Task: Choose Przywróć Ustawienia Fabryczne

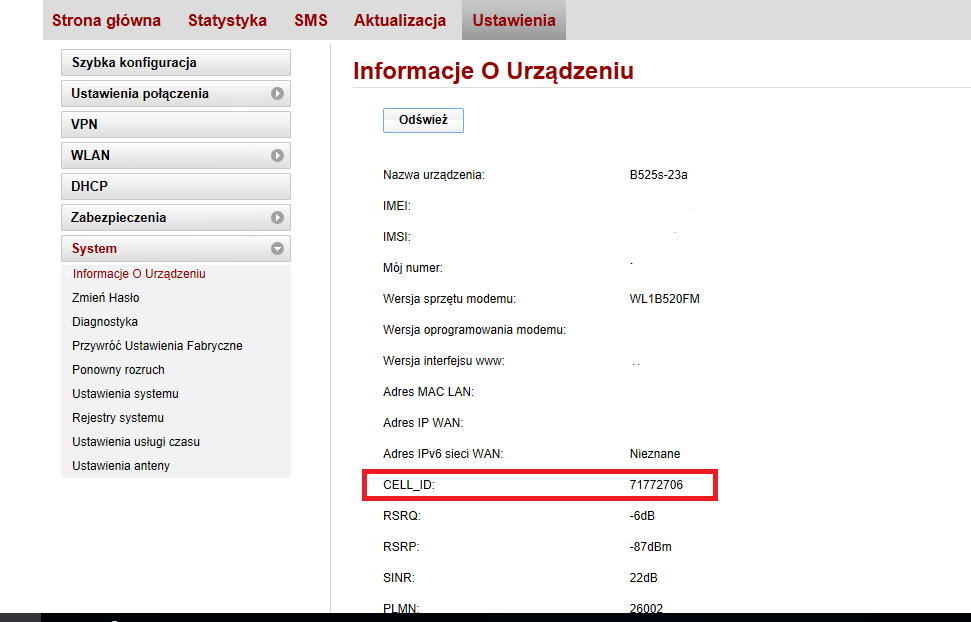Action: tap(157, 346)
